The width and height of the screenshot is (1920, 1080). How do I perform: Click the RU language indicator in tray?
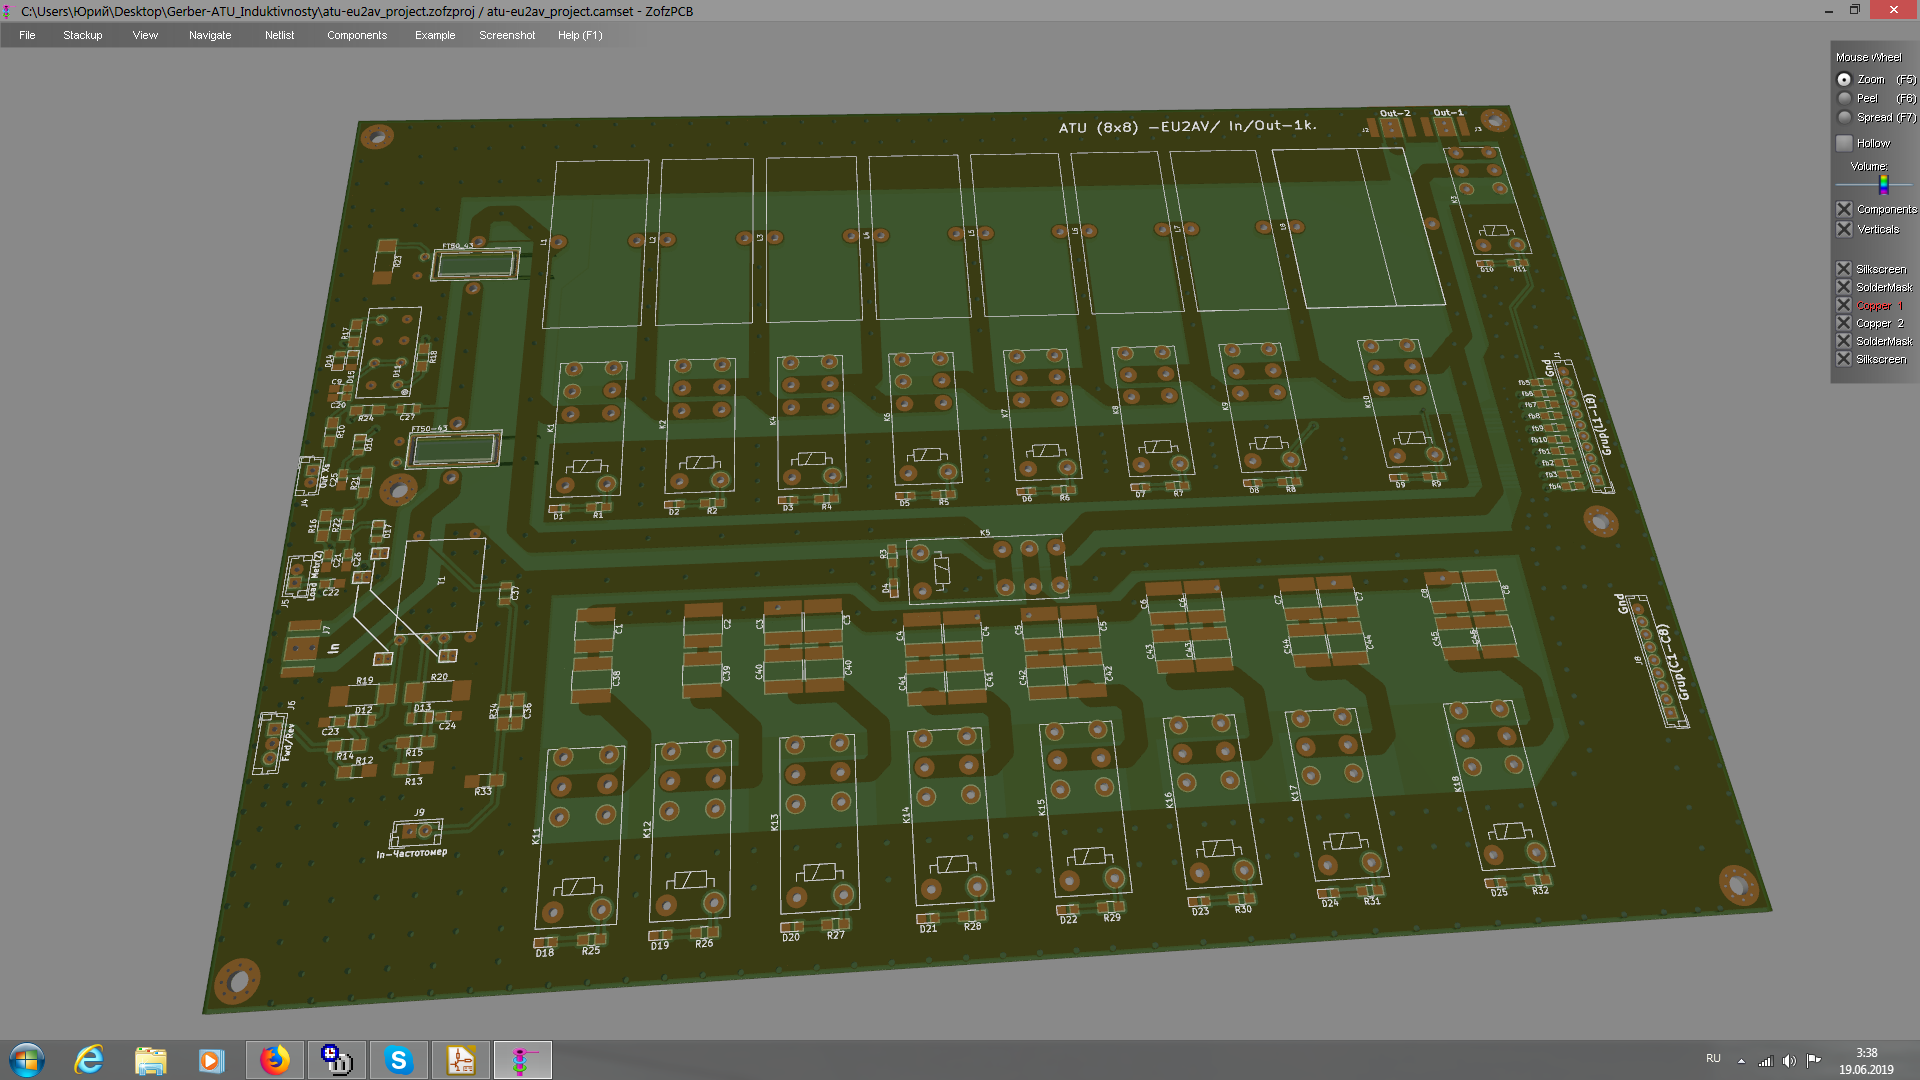tap(1713, 1059)
